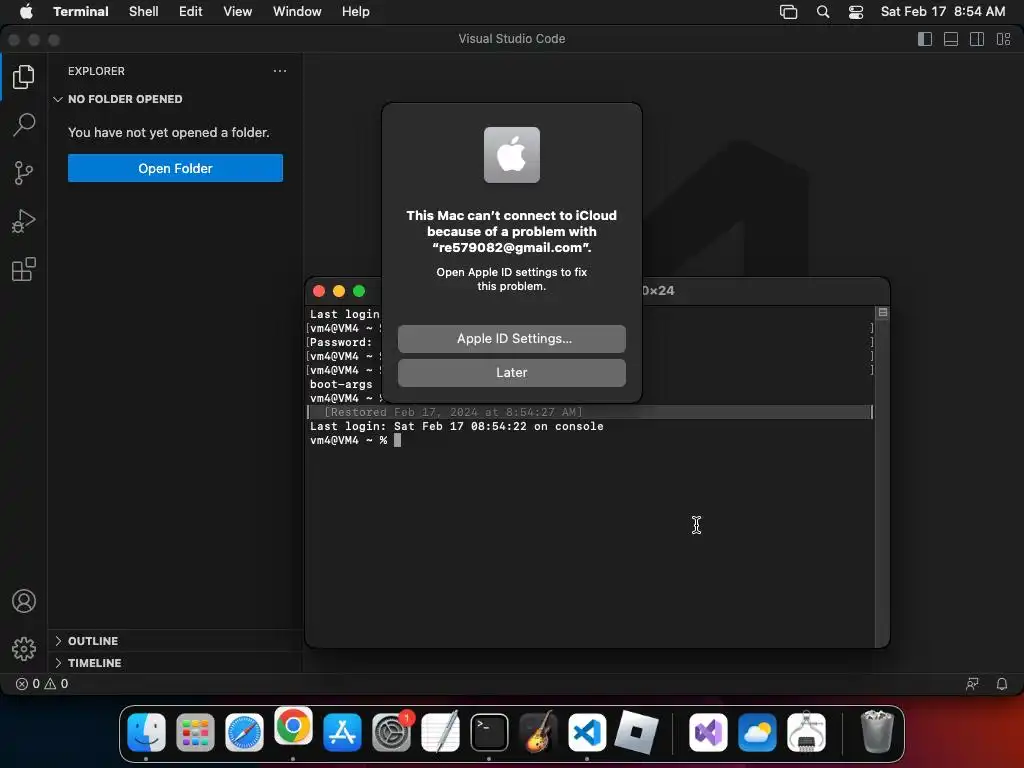Toggle the primary side bar layout icon

pos(925,39)
